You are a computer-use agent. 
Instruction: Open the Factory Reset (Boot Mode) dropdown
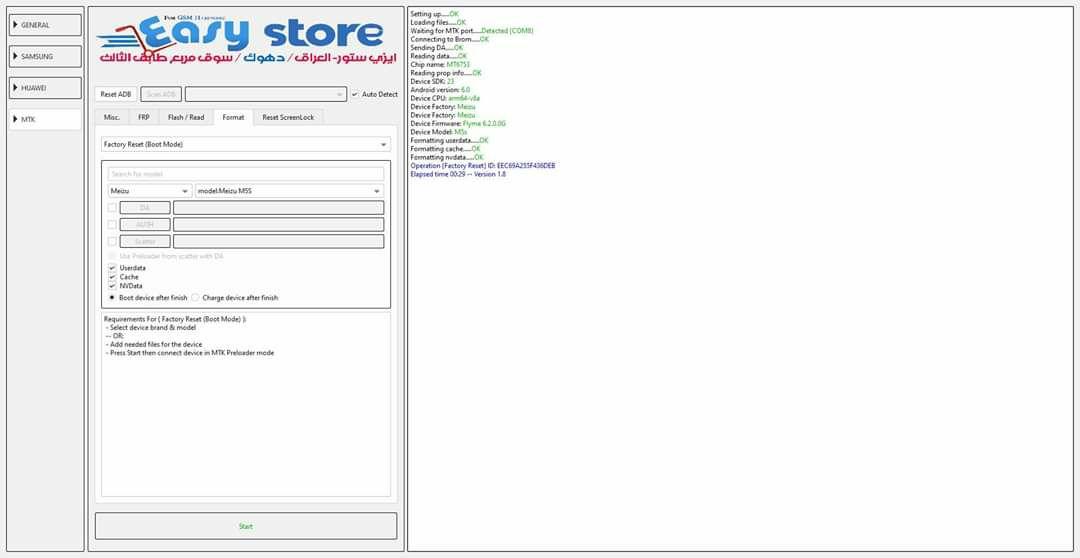pos(245,144)
